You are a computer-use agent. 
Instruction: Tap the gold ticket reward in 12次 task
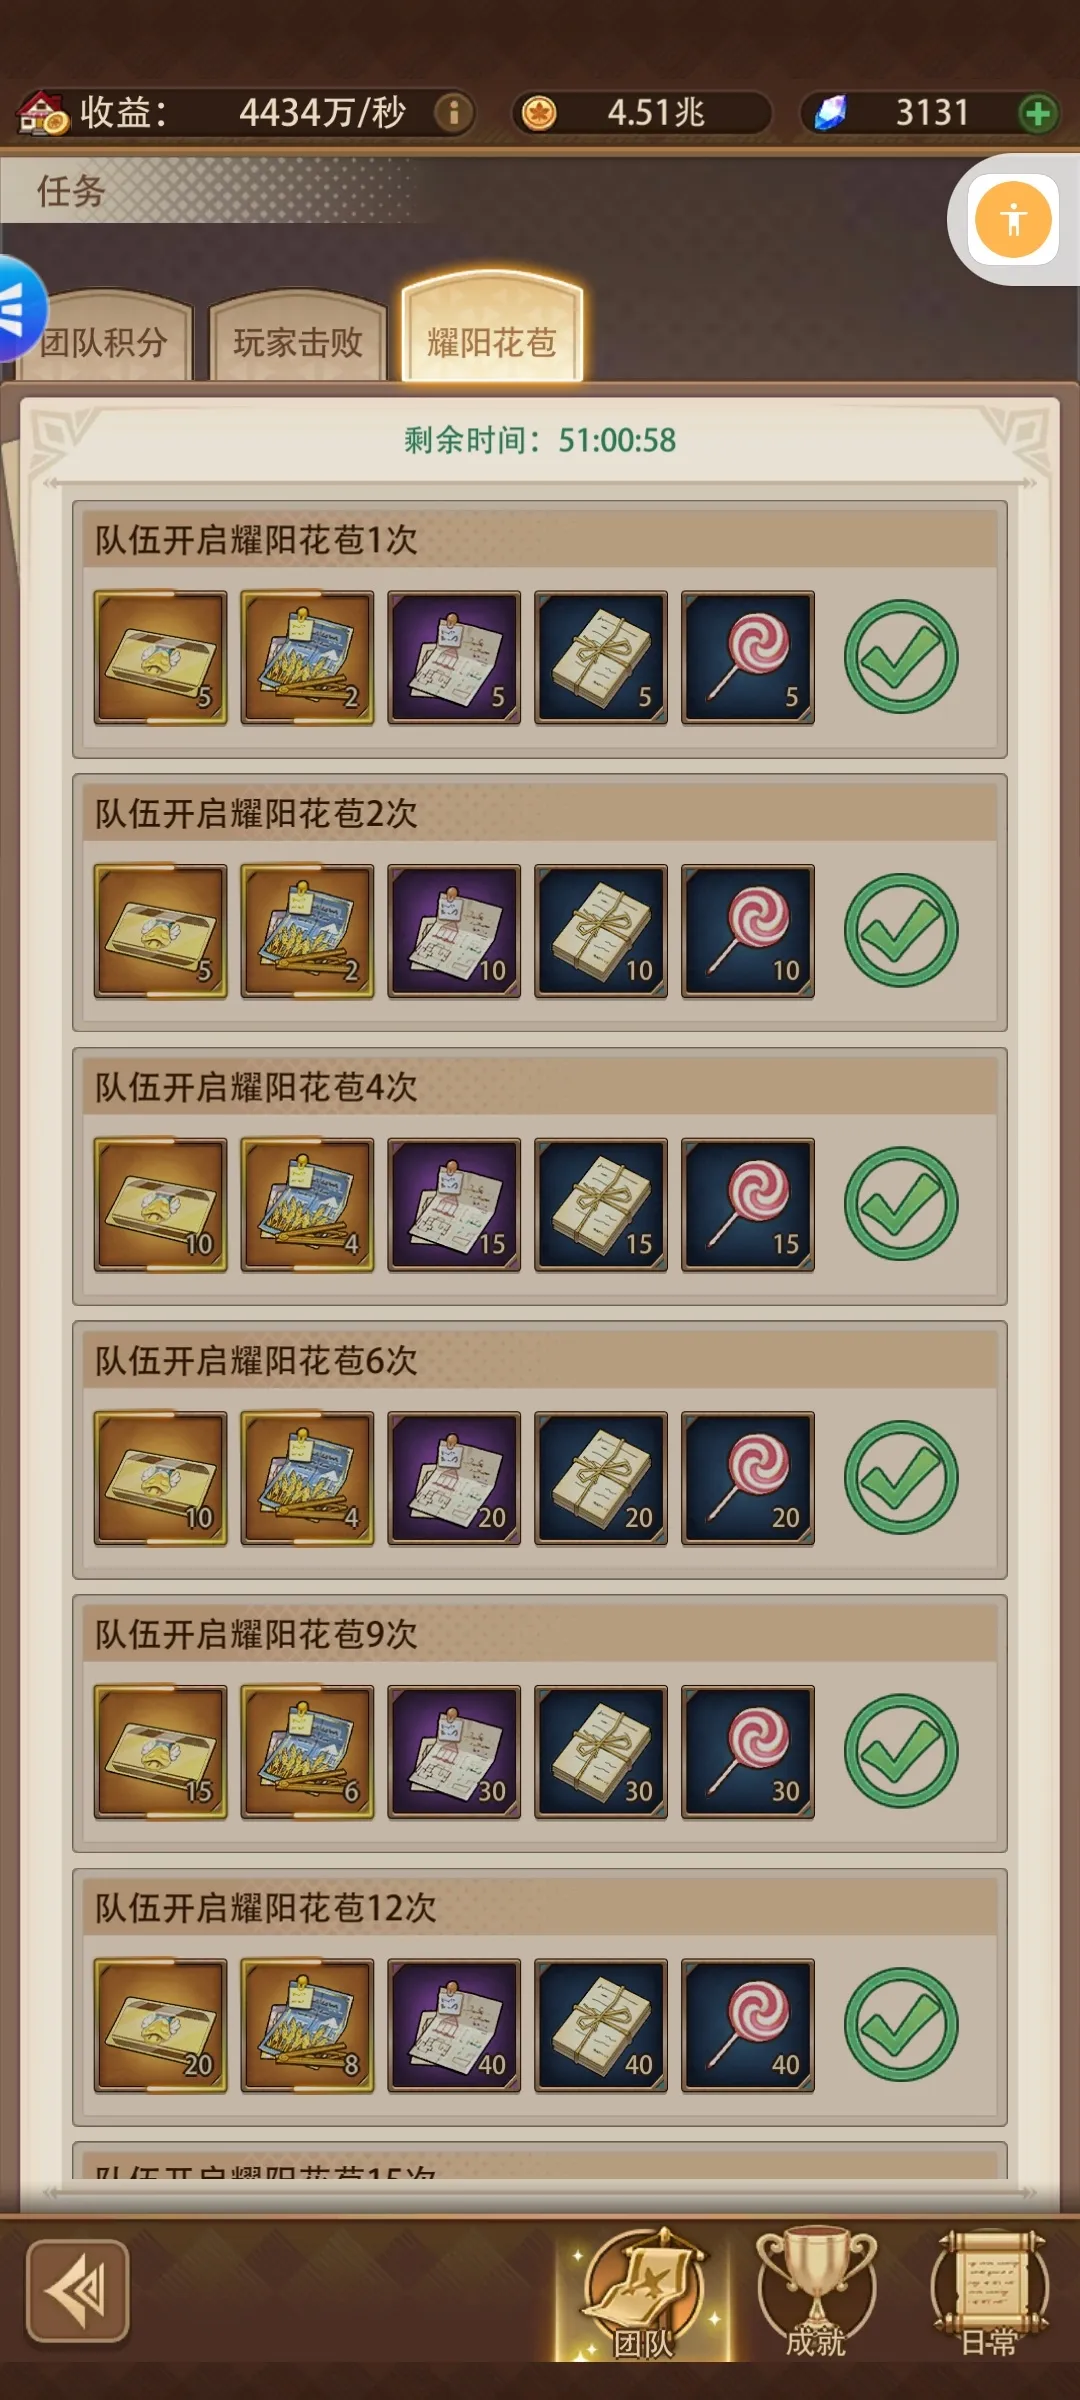click(x=160, y=2026)
